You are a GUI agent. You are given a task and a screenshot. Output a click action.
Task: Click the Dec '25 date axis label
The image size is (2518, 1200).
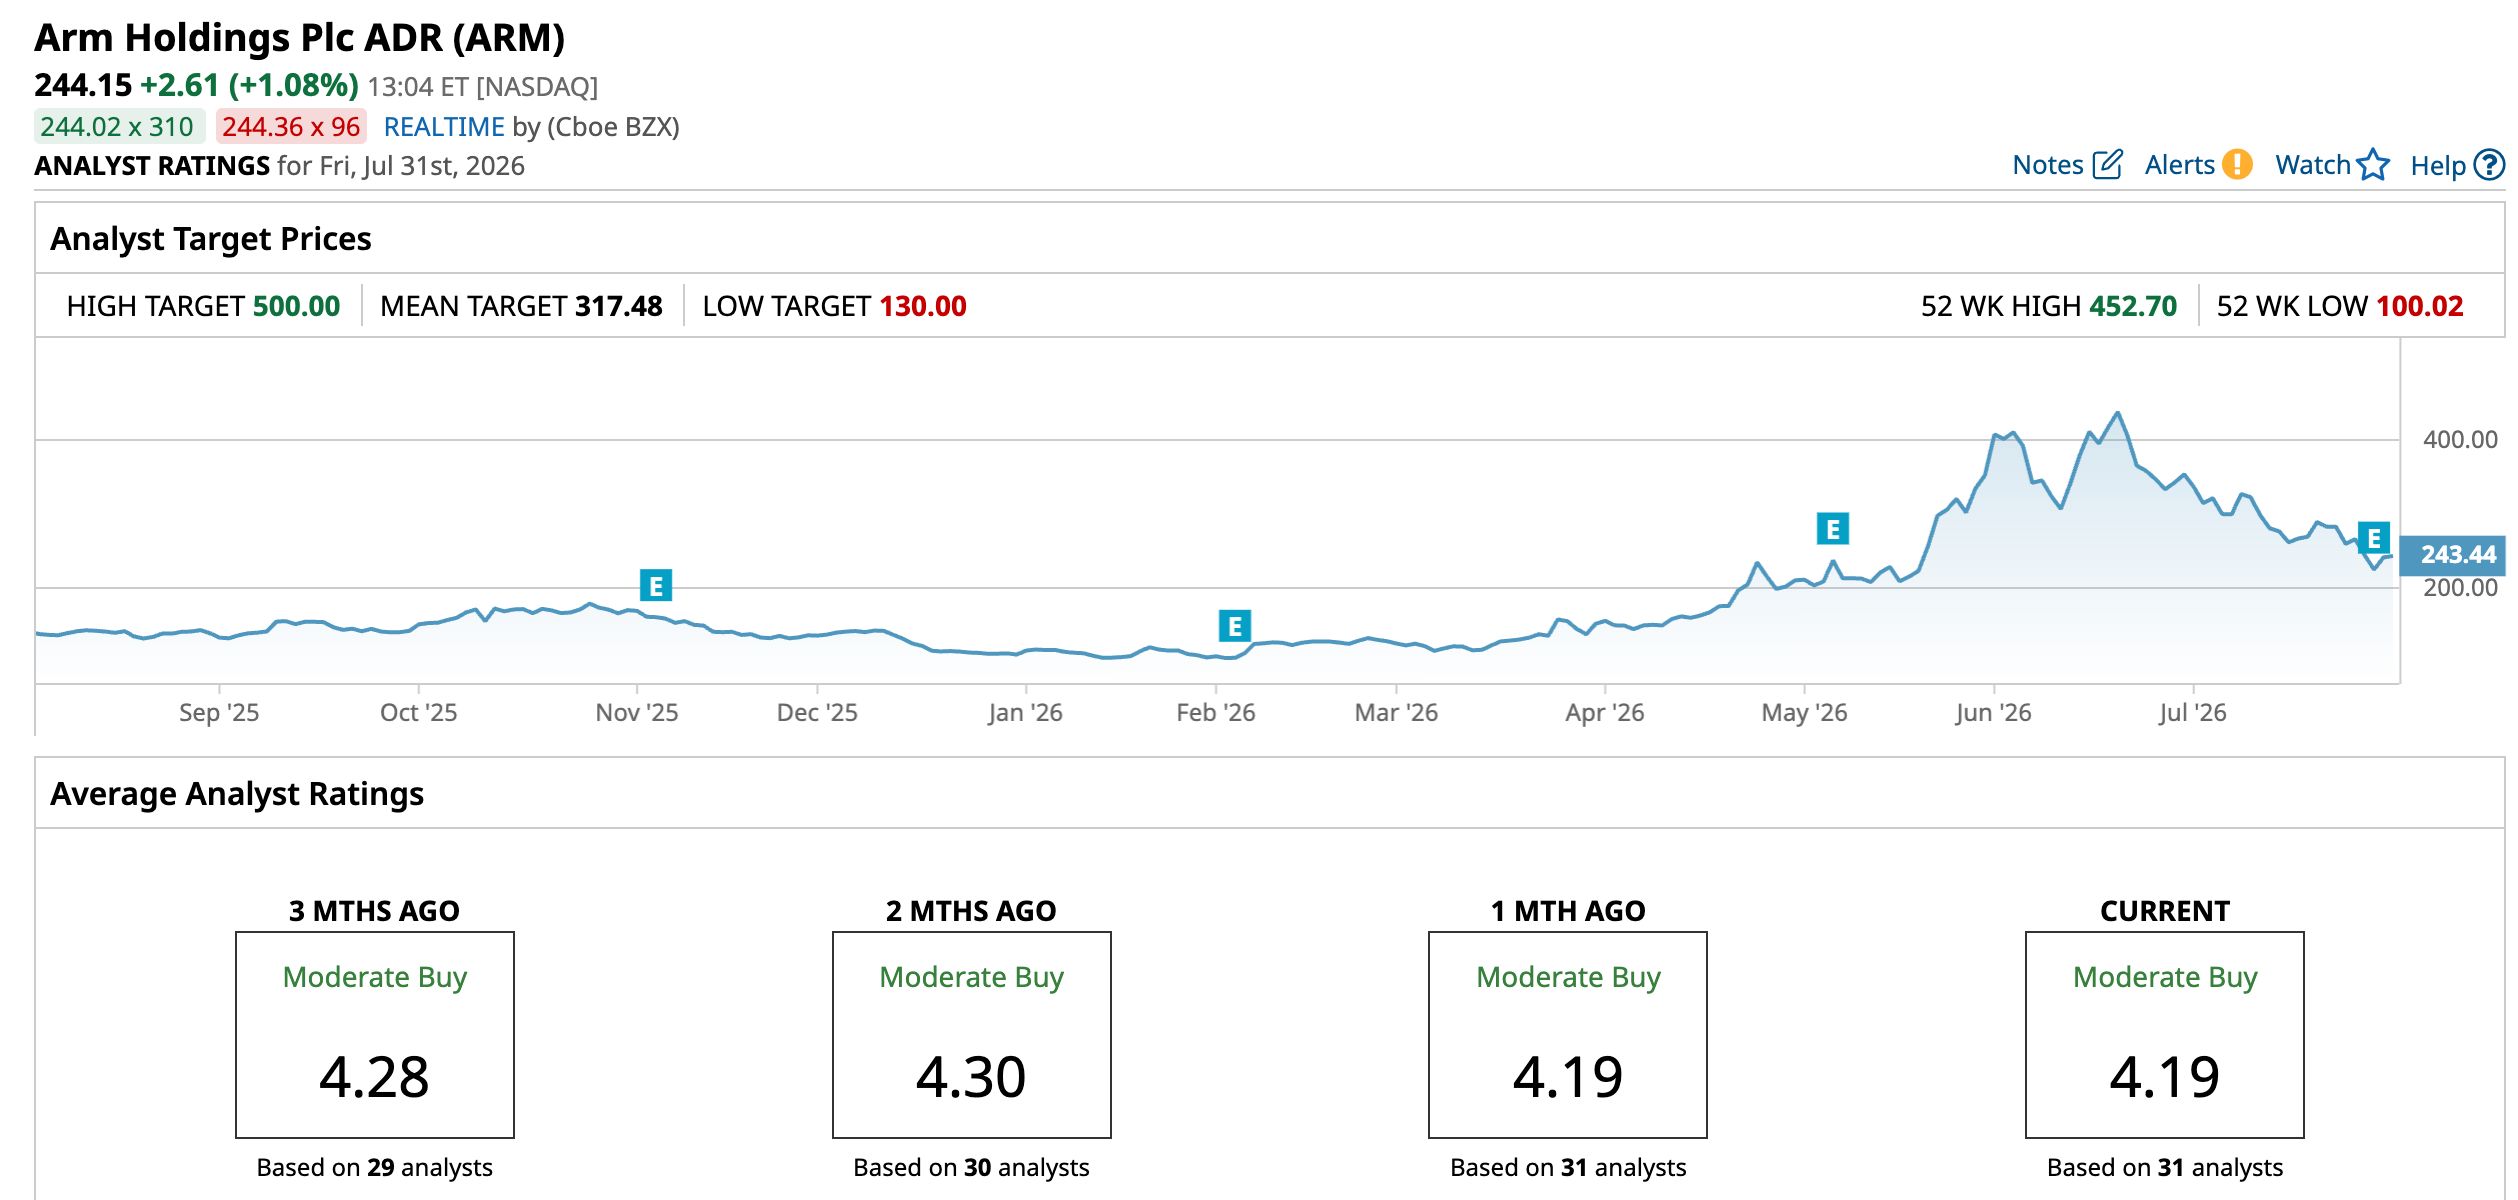click(x=817, y=713)
